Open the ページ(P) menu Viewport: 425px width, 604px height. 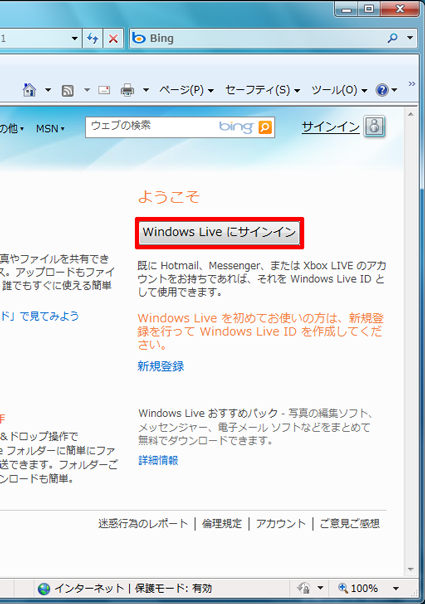[x=186, y=90]
